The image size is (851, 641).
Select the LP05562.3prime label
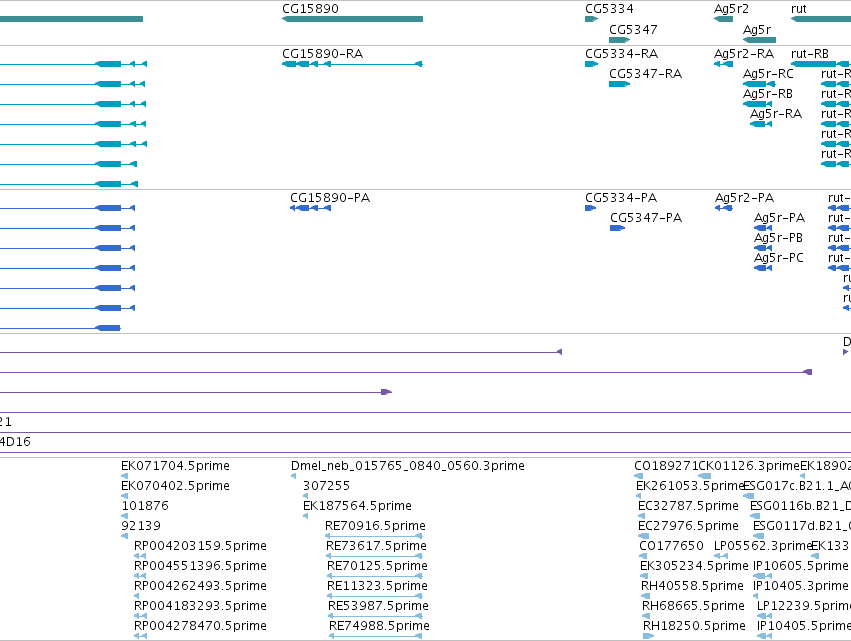[x=763, y=545]
